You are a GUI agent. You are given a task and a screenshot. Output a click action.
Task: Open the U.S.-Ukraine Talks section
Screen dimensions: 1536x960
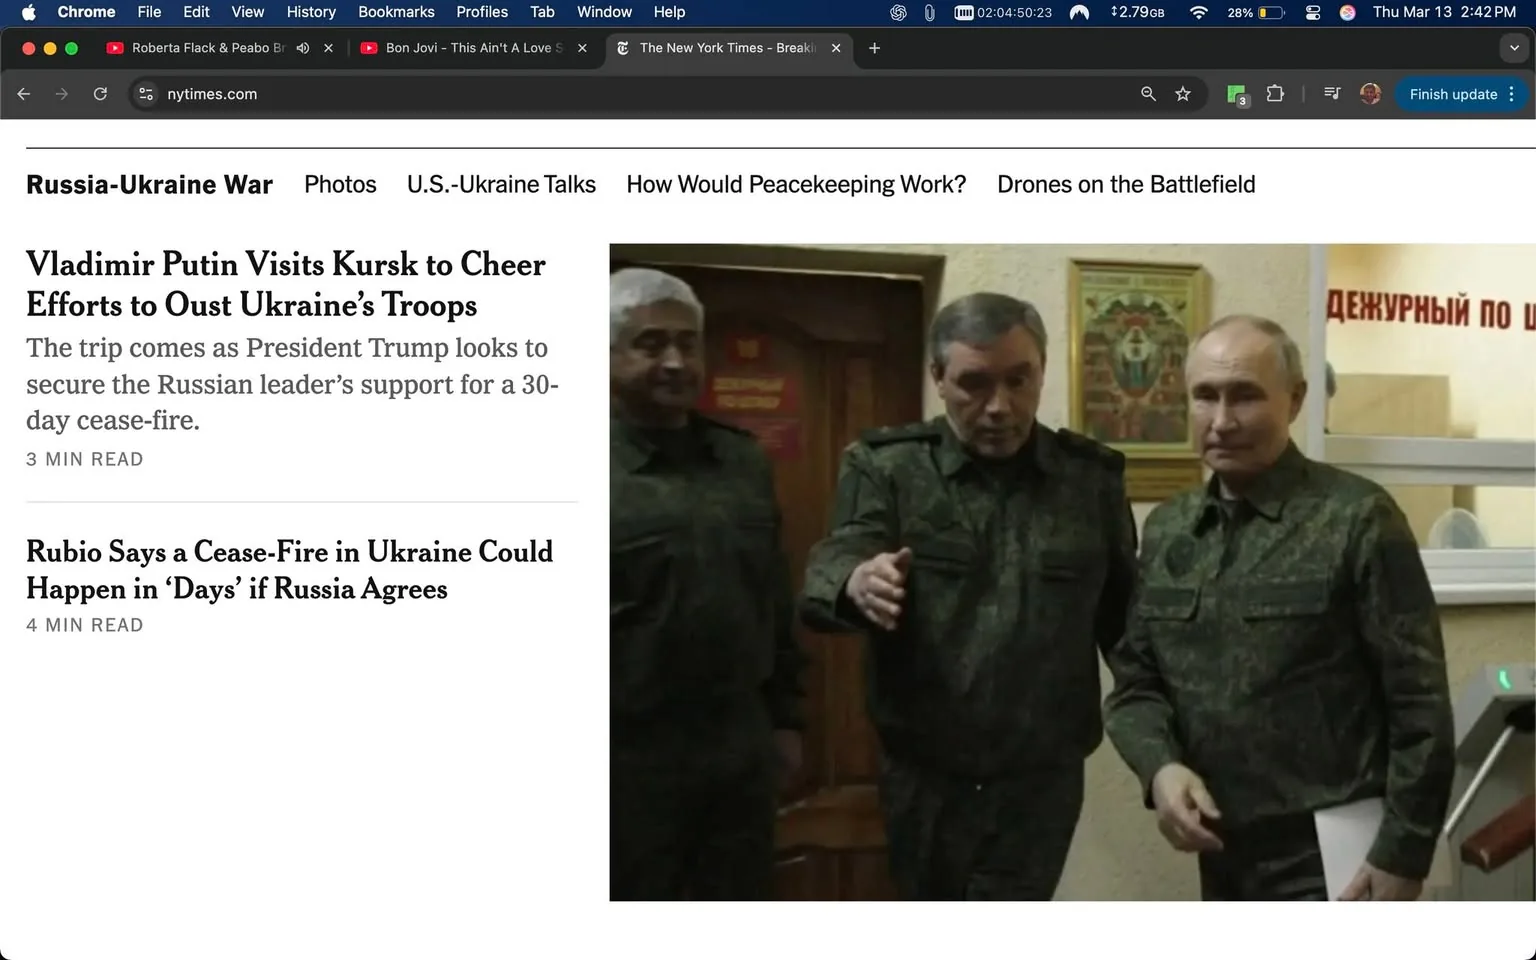tap(501, 184)
